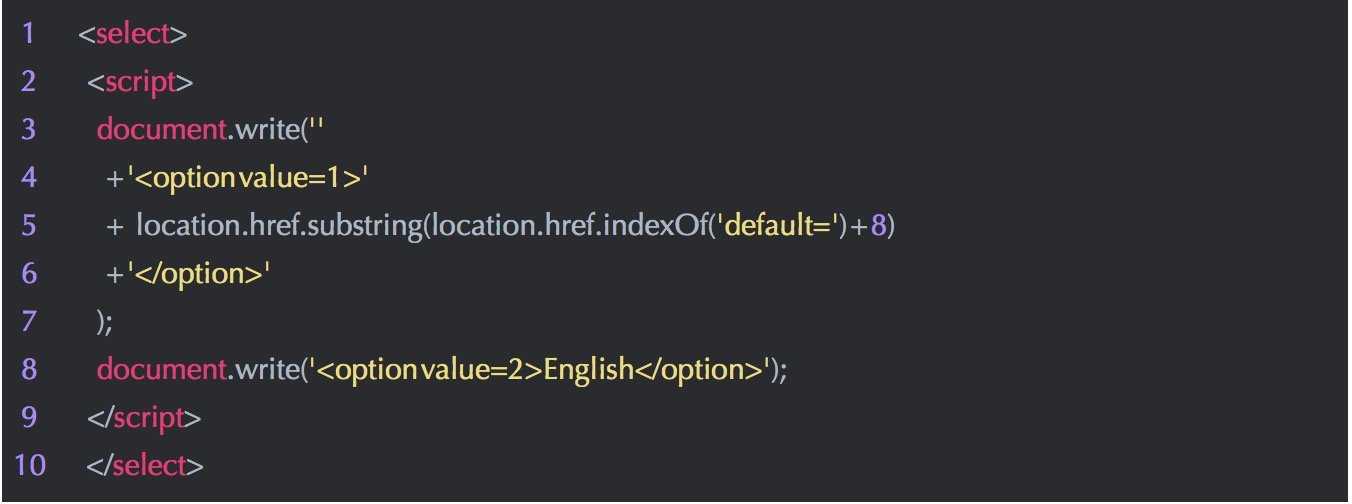This screenshot has width=1352, height=504.
Task: Click the opening script tag
Action: tap(140, 82)
